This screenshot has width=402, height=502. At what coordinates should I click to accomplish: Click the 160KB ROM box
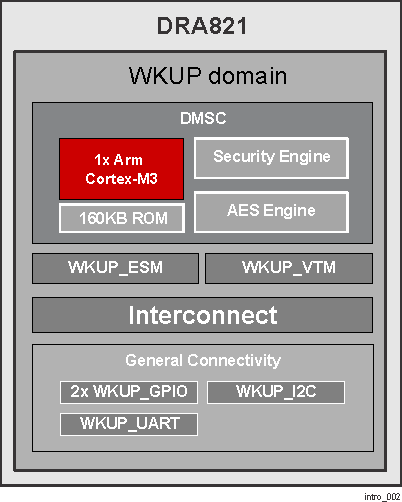coord(122,218)
